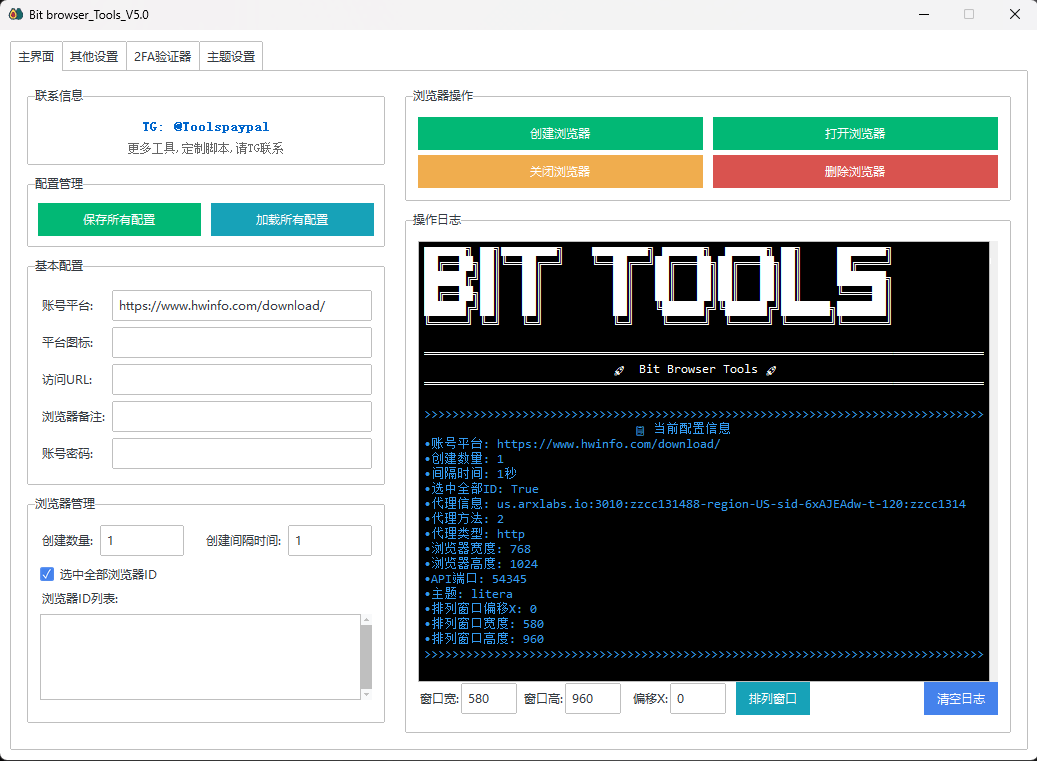Click the app icon in title bar
The height and width of the screenshot is (761, 1037).
point(16,15)
